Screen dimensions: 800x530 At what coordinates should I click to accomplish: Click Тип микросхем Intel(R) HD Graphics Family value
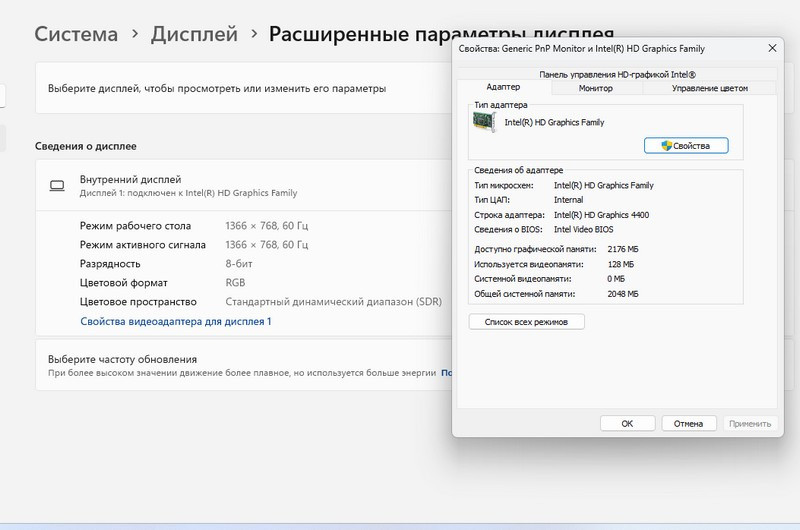(604, 185)
